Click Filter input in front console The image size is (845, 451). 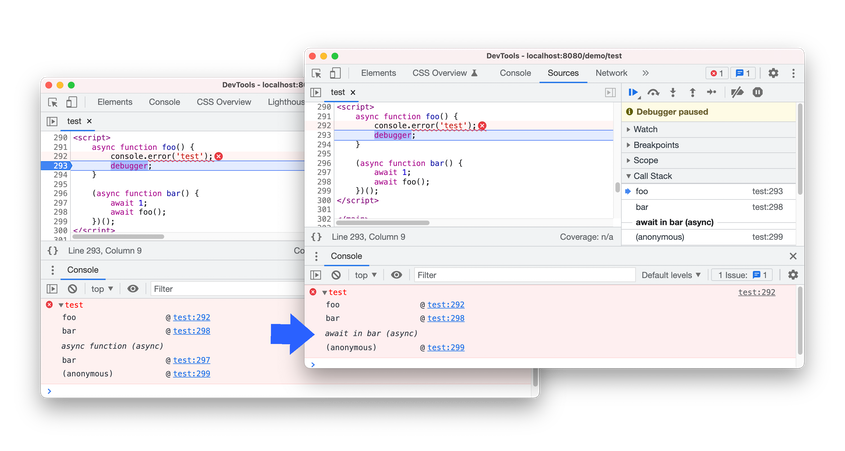point(524,275)
